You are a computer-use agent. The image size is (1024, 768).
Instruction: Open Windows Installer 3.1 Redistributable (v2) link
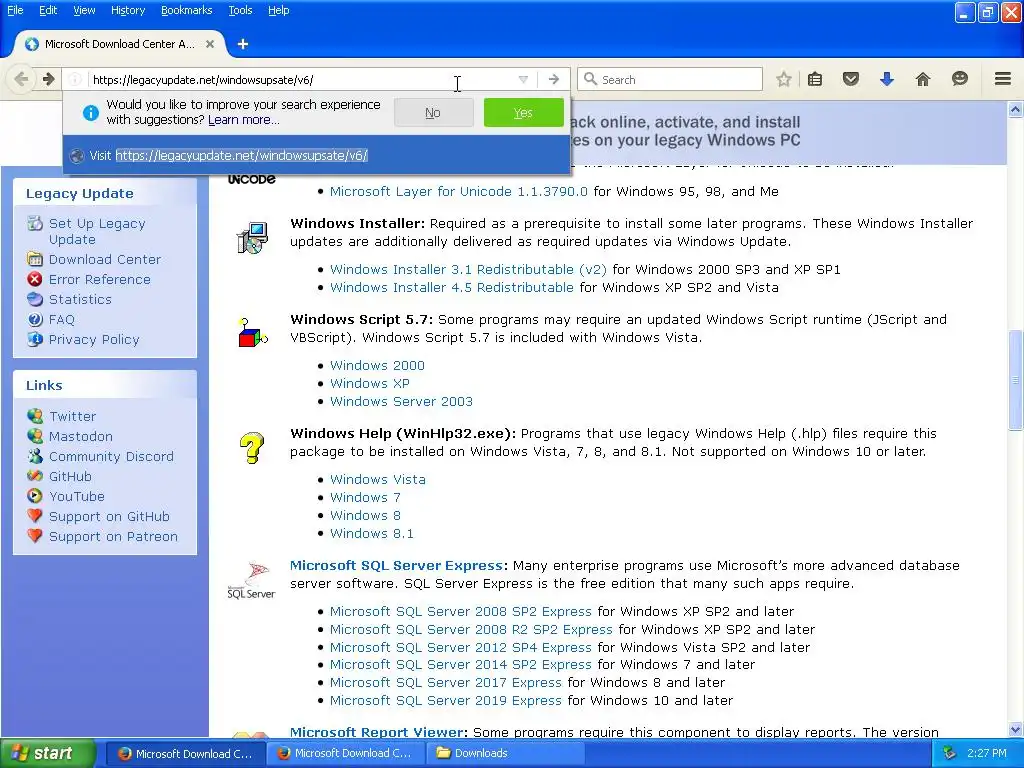point(468,269)
